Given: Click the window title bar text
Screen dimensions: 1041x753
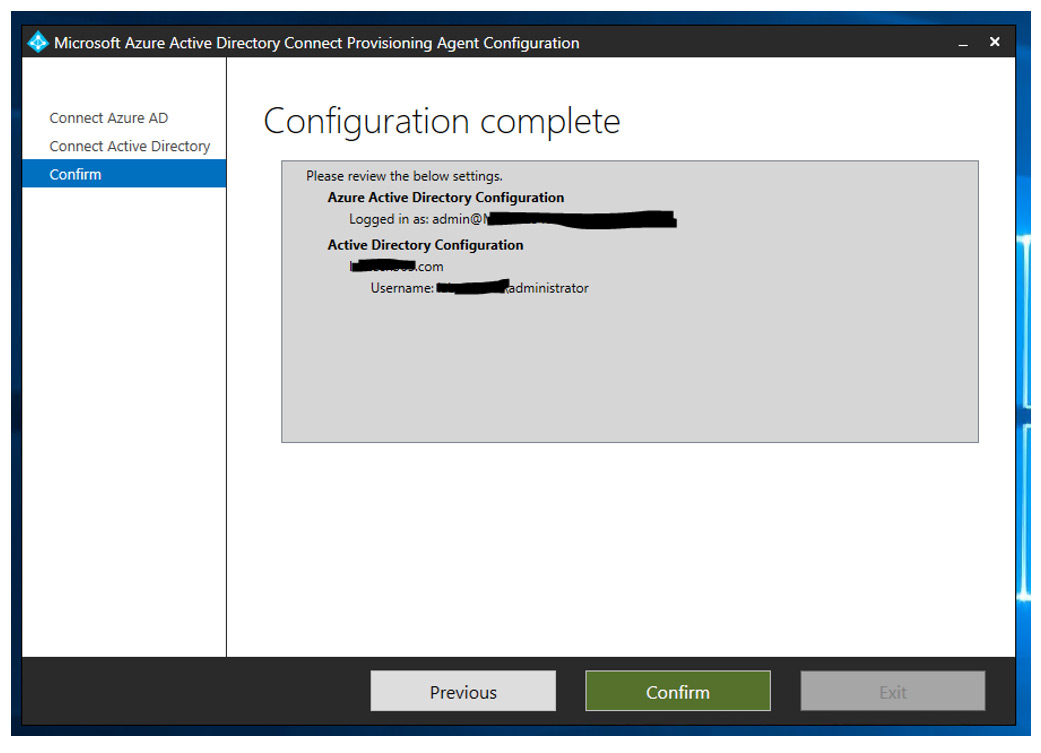Looking at the screenshot, I should click(317, 43).
